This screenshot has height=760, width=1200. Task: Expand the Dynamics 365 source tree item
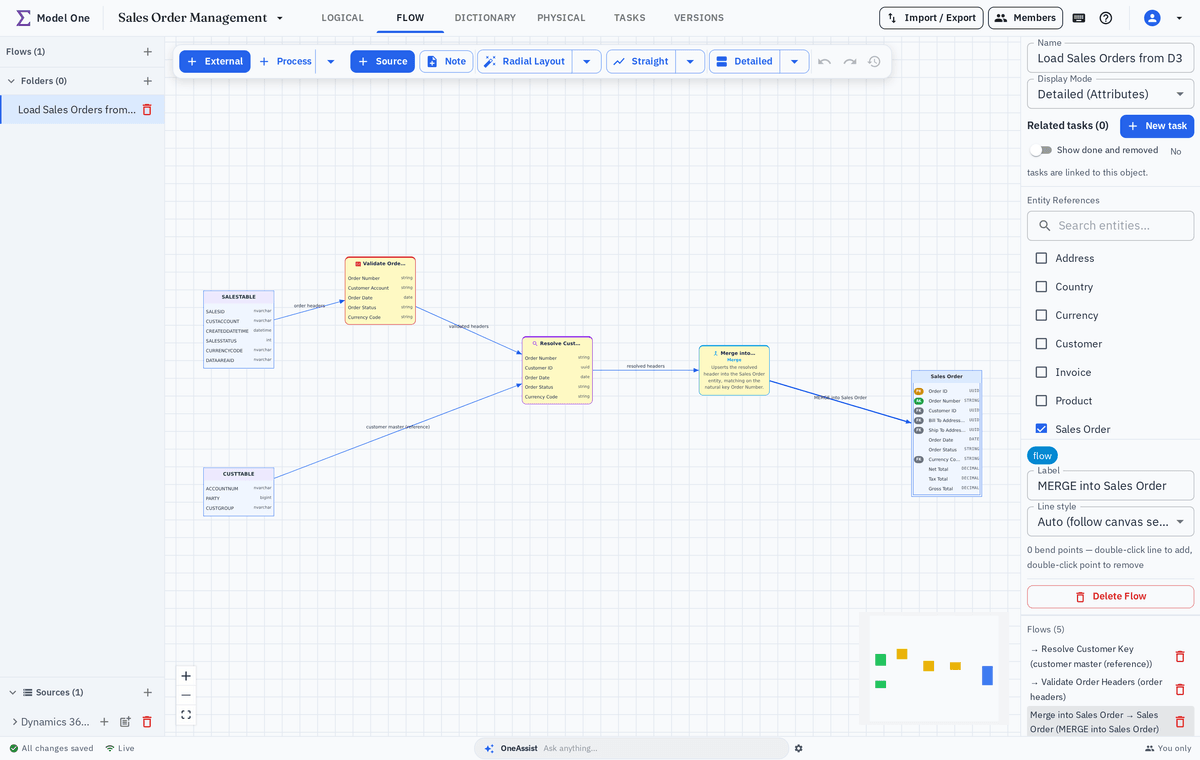(14, 721)
